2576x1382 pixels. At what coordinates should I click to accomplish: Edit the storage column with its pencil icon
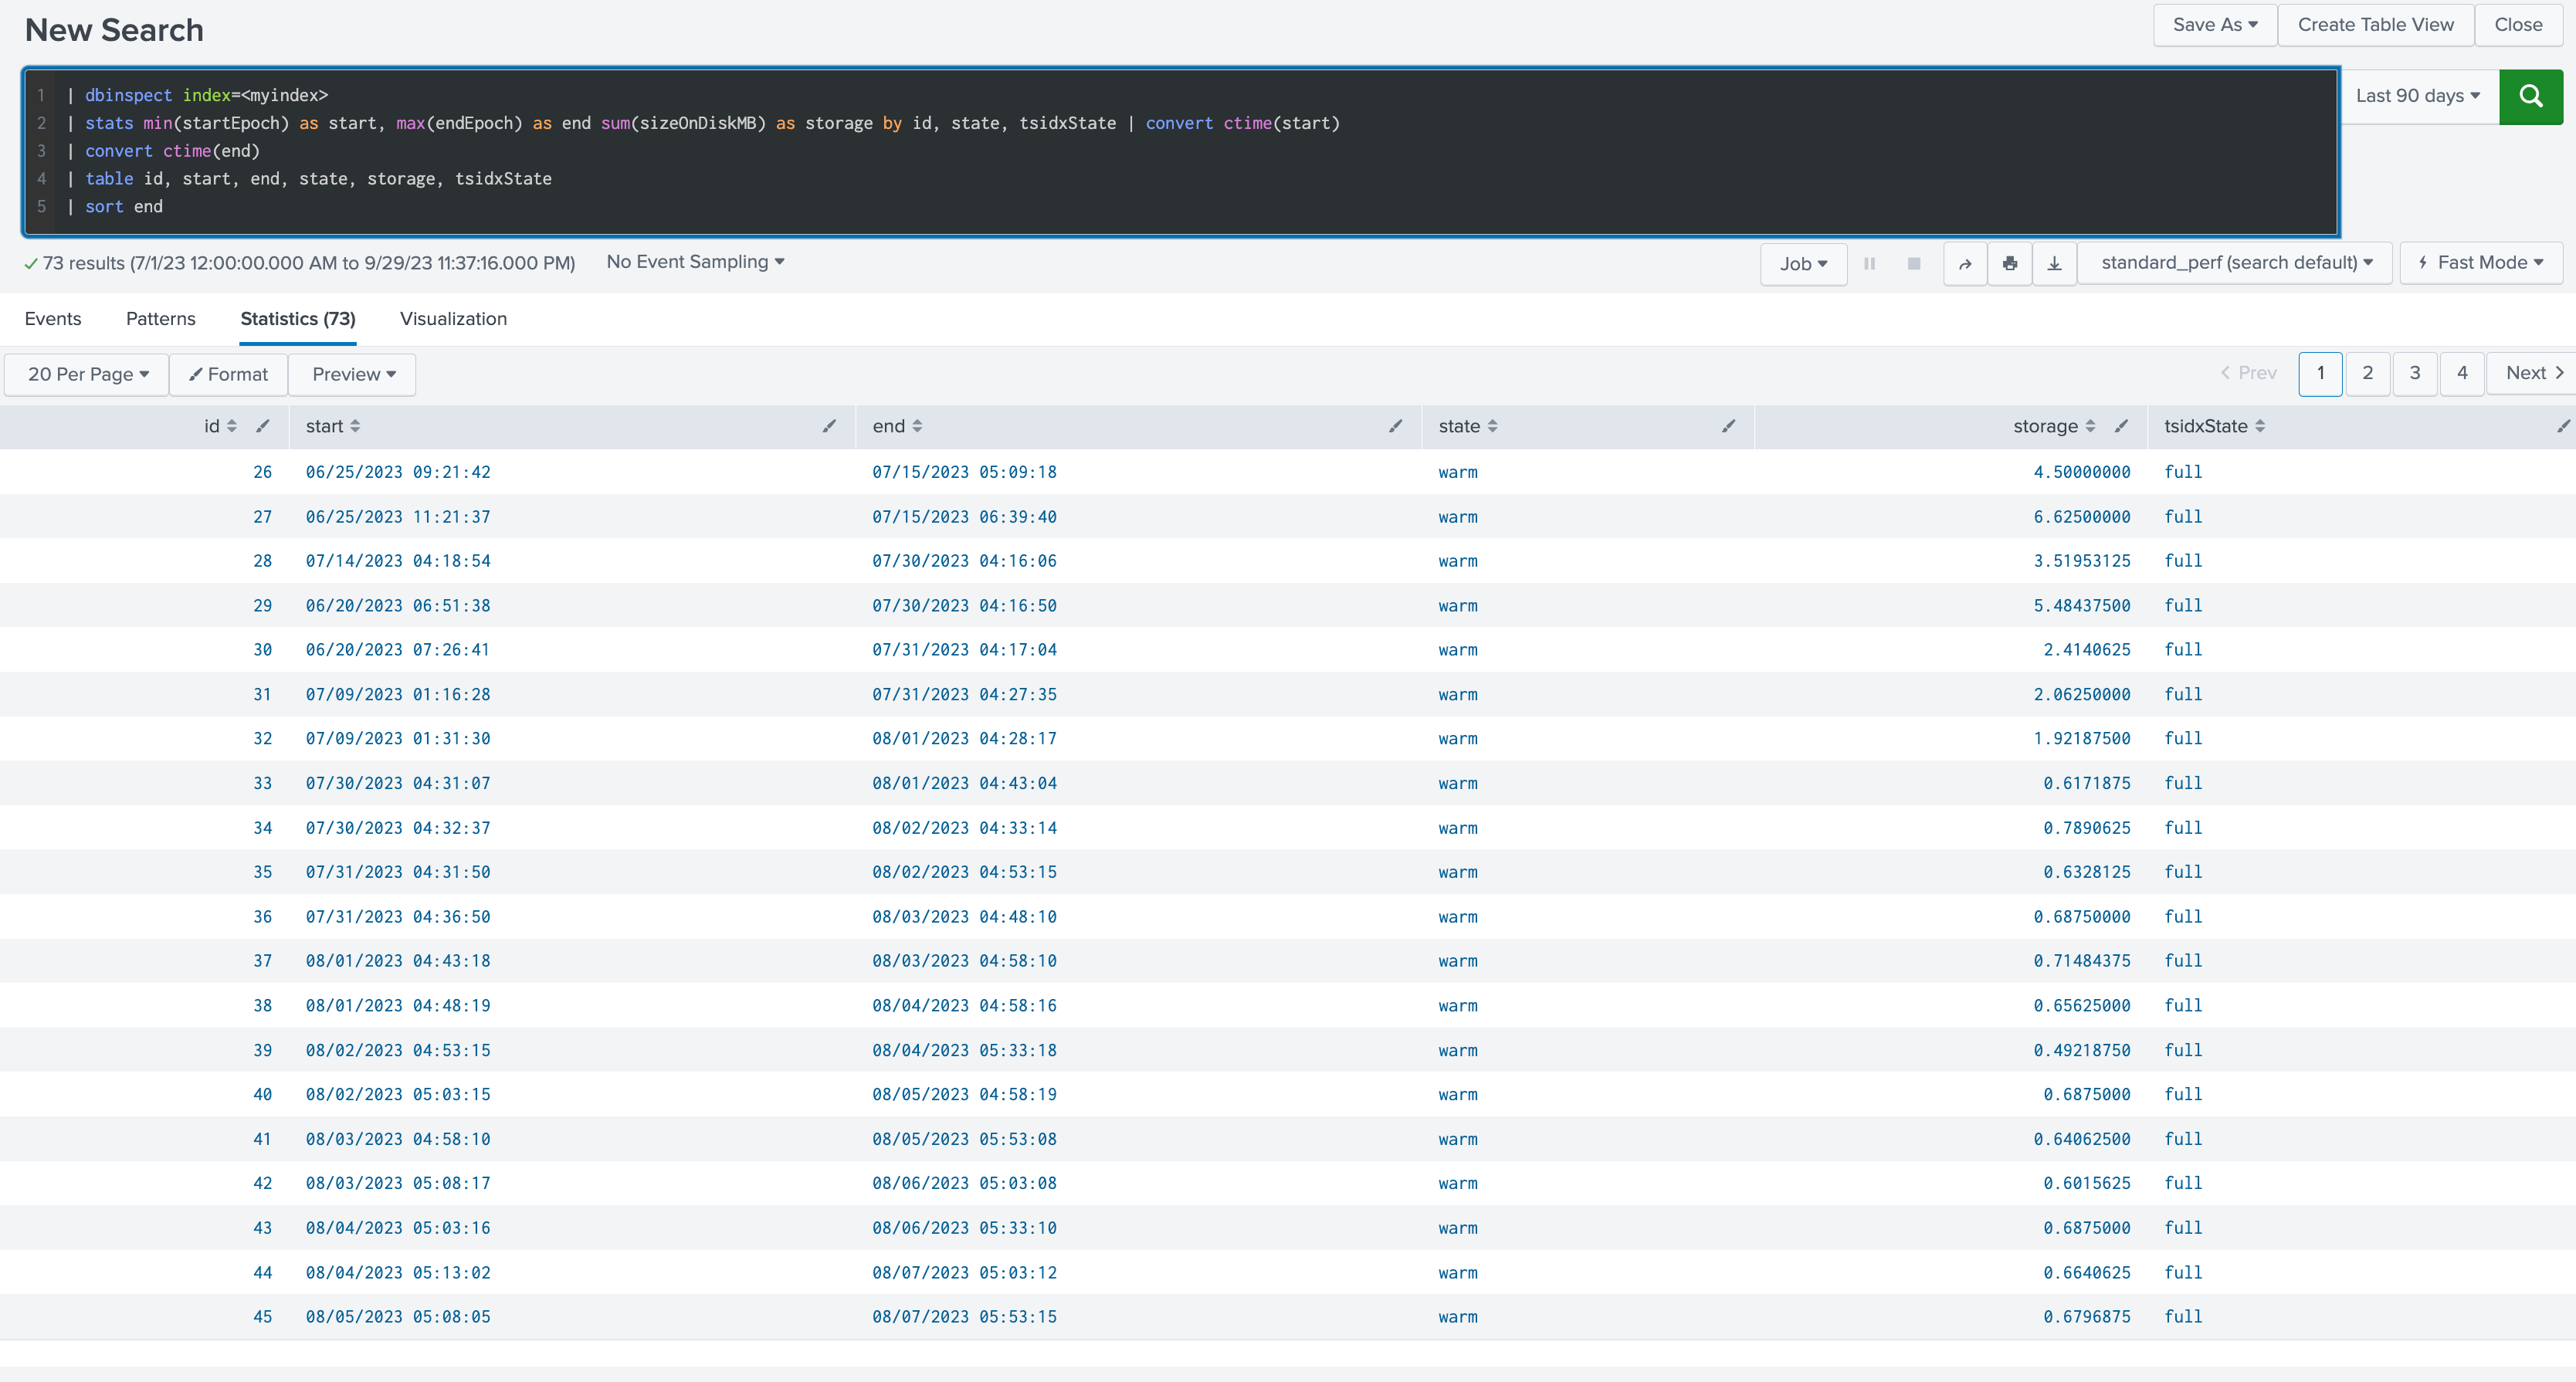pyautogui.click(x=2121, y=426)
